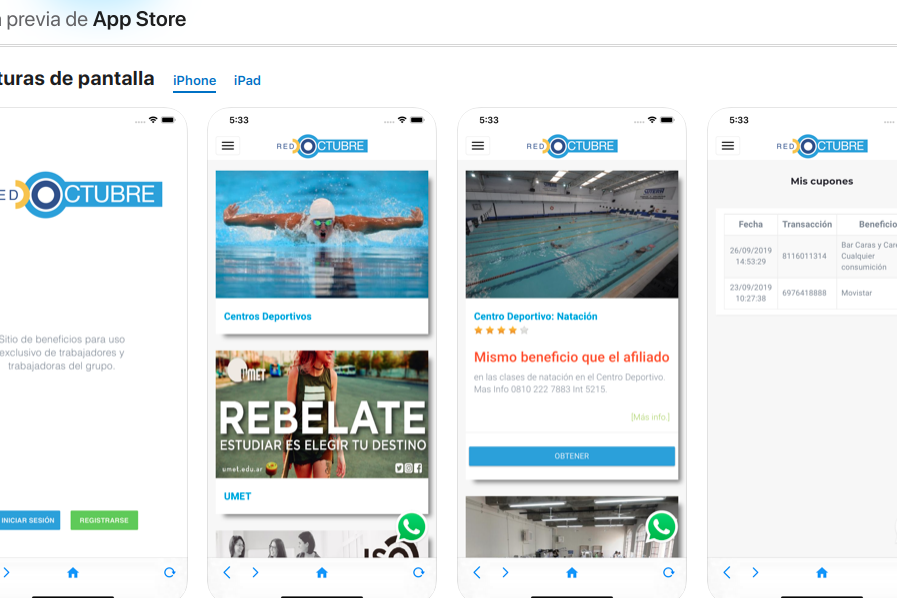Open the [Mas info.] link
This screenshot has height=598, width=897.
coord(649,417)
